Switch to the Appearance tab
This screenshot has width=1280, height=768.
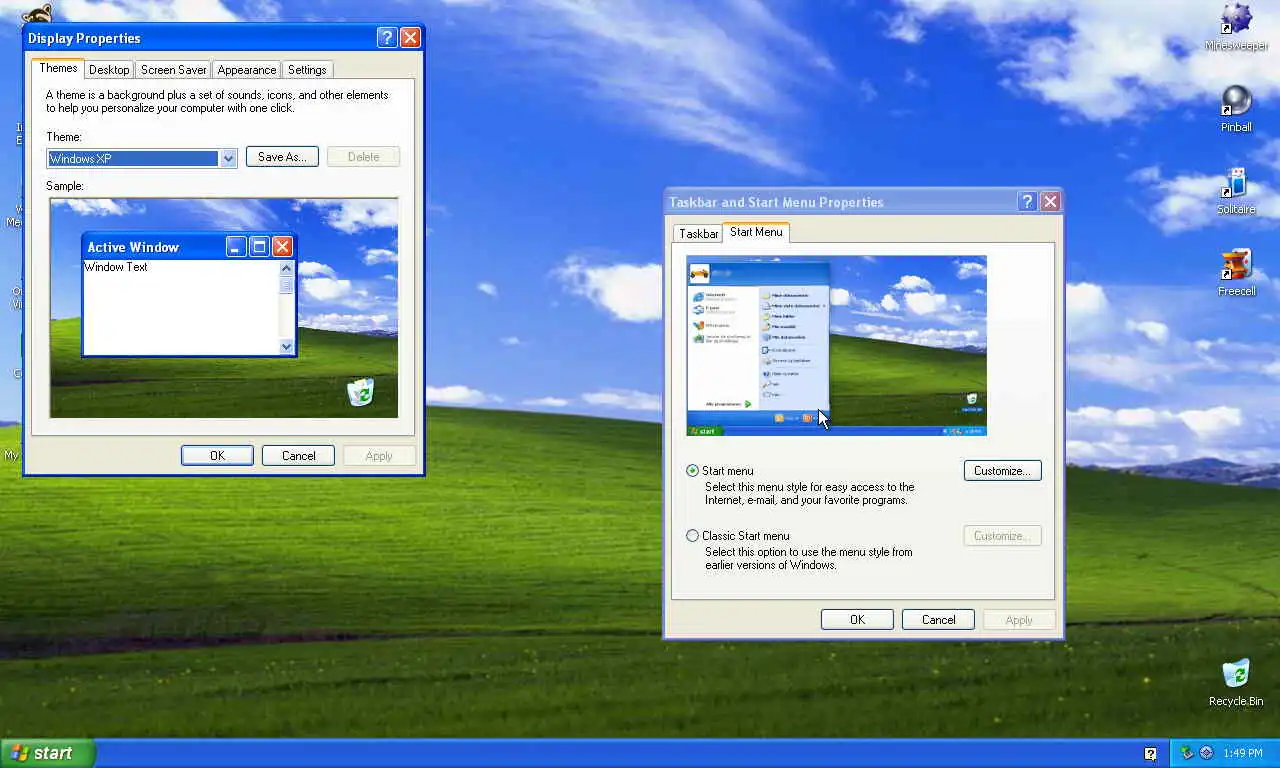click(247, 70)
